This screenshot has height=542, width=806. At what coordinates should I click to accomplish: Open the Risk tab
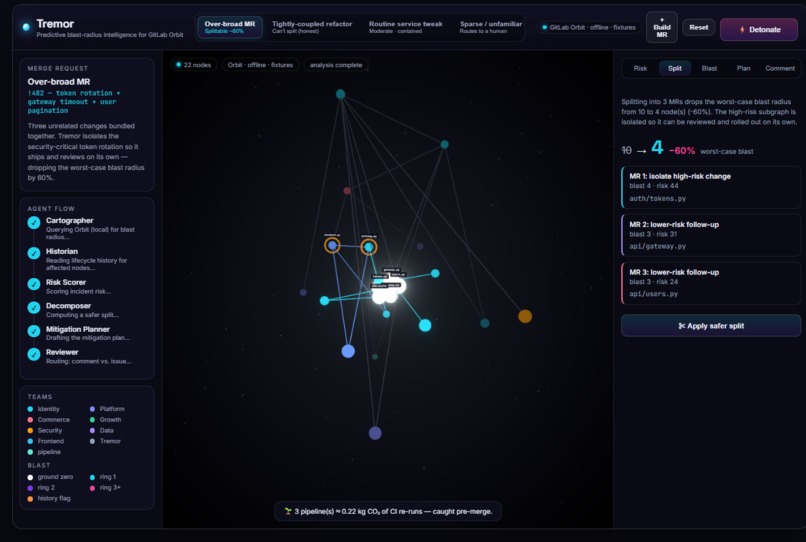pos(640,68)
